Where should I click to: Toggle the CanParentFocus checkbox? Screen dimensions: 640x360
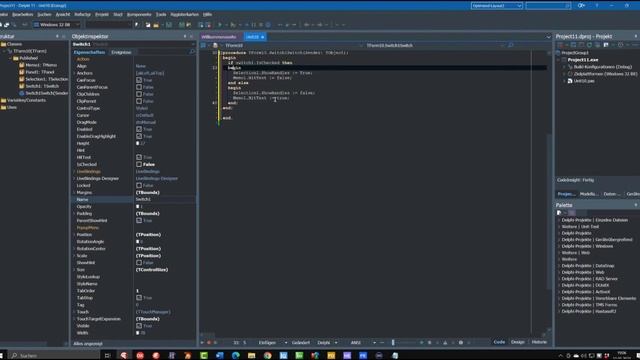click(139, 87)
